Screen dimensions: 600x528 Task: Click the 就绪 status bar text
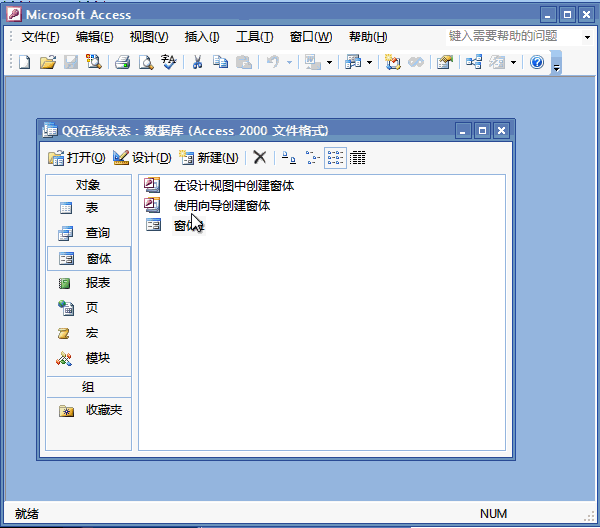(27, 514)
